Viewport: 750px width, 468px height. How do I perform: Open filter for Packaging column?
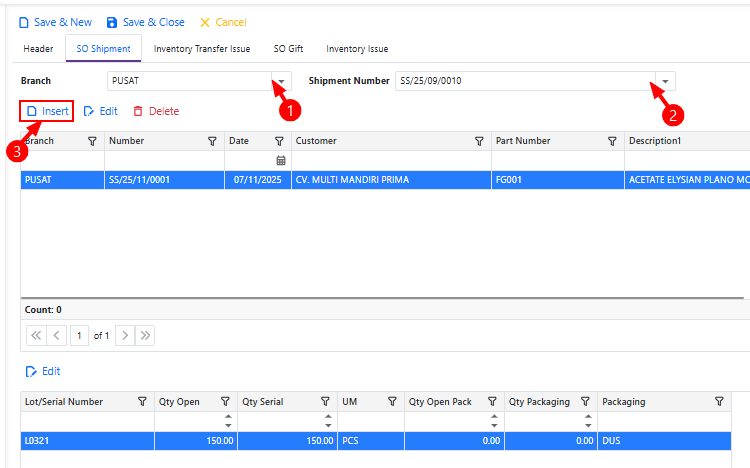[x=719, y=401]
